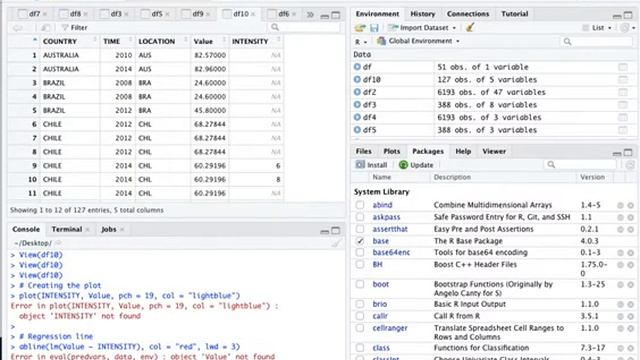Open the Help tab

pyautogui.click(x=463, y=151)
